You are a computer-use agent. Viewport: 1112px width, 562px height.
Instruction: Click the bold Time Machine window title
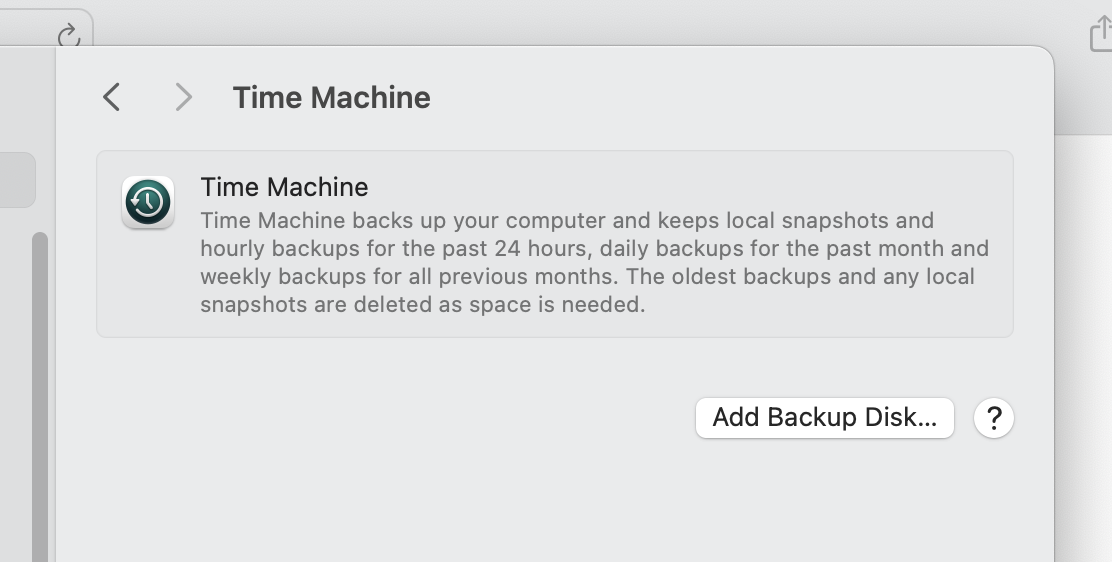tap(331, 97)
